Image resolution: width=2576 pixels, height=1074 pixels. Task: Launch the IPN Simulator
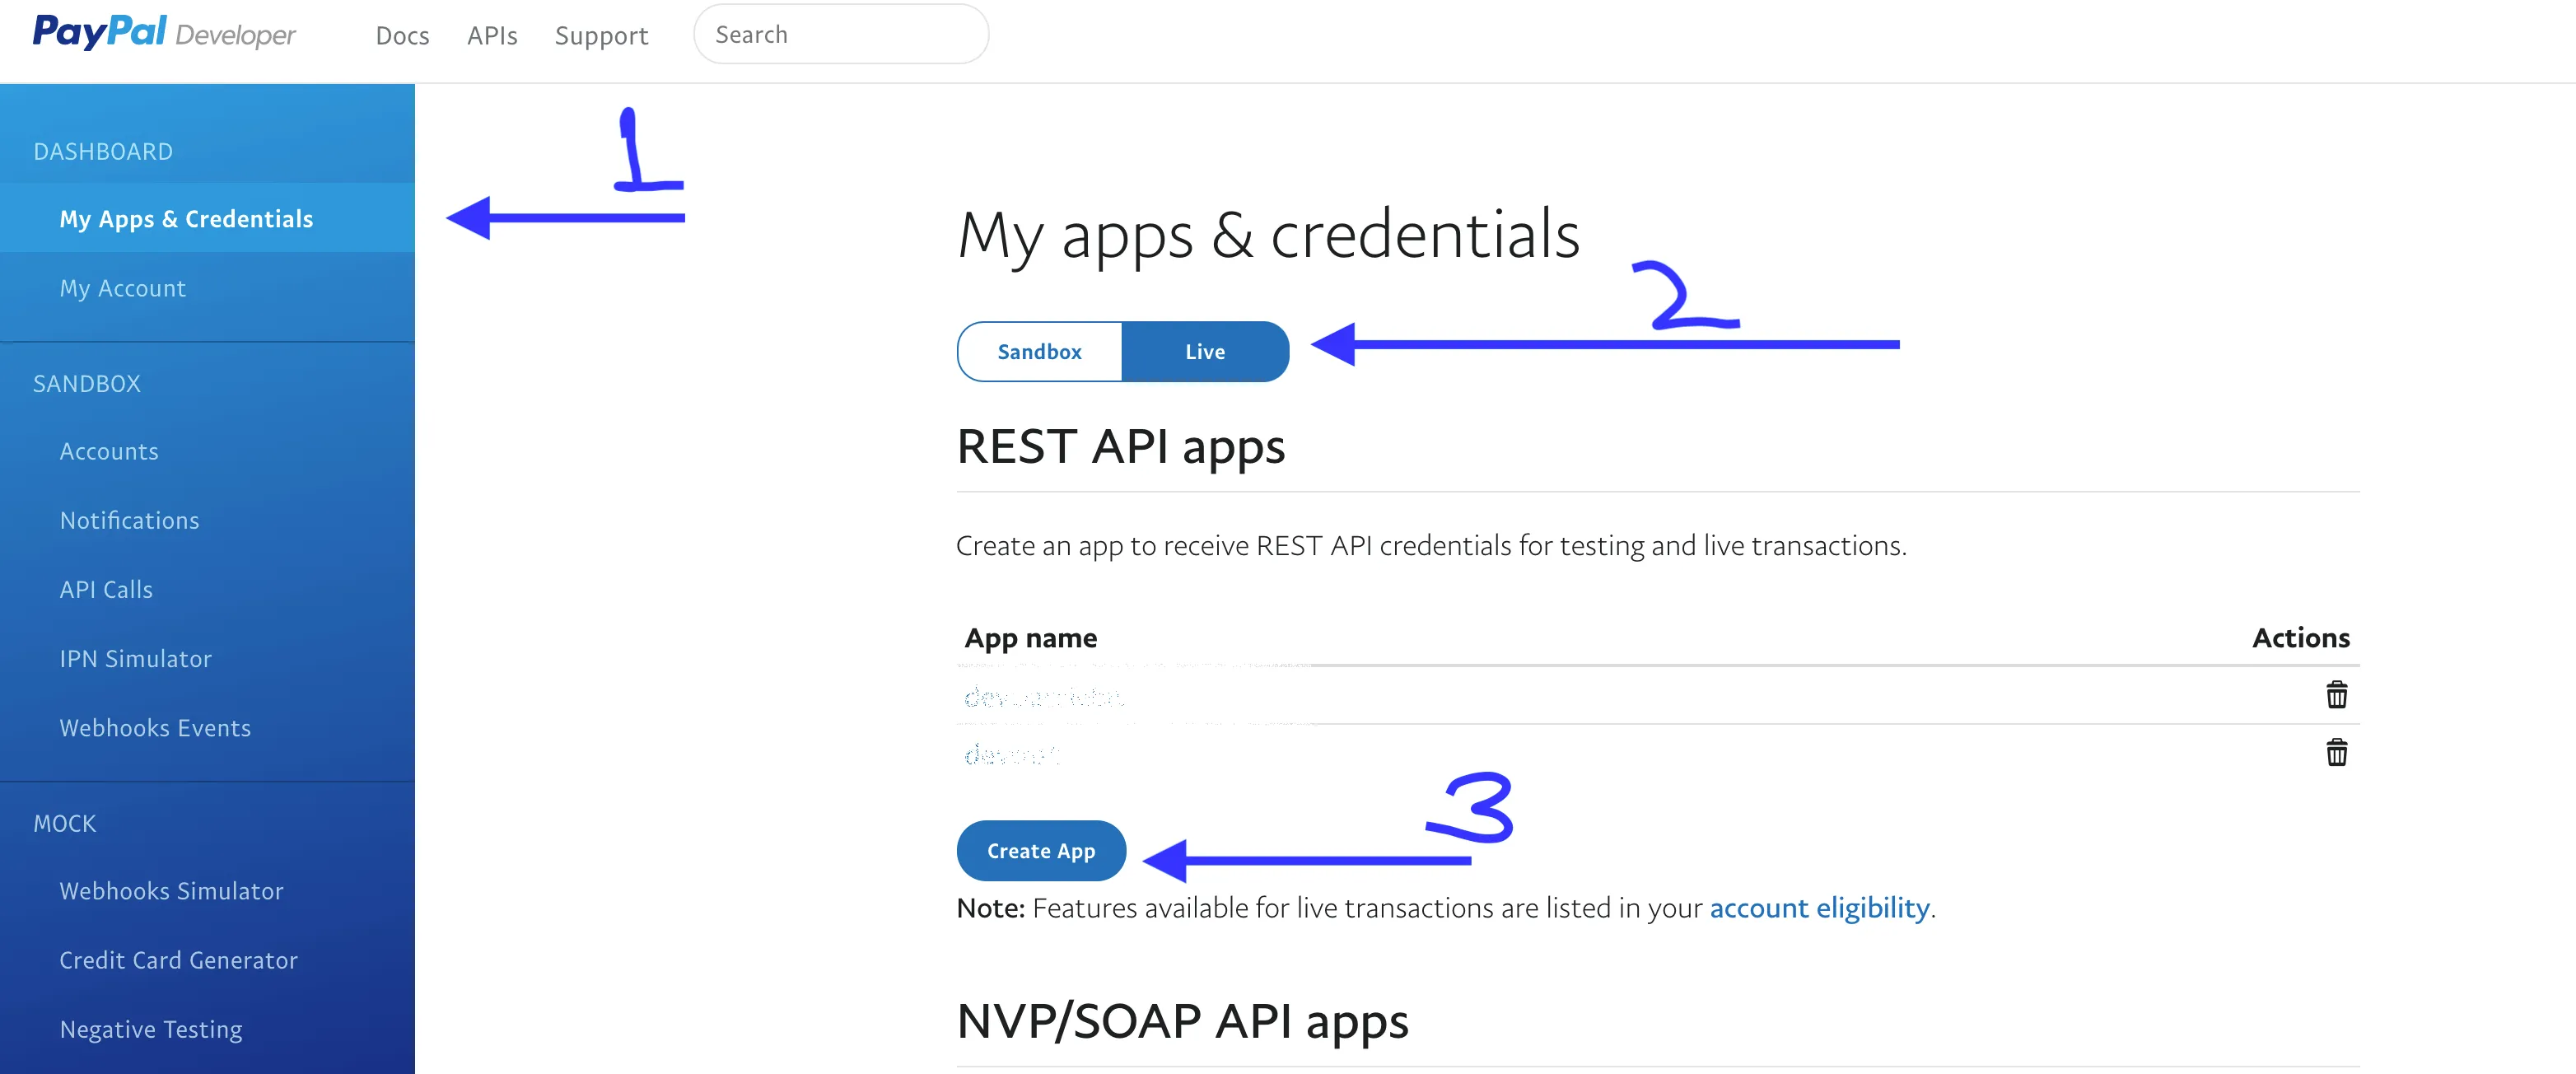click(x=135, y=659)
